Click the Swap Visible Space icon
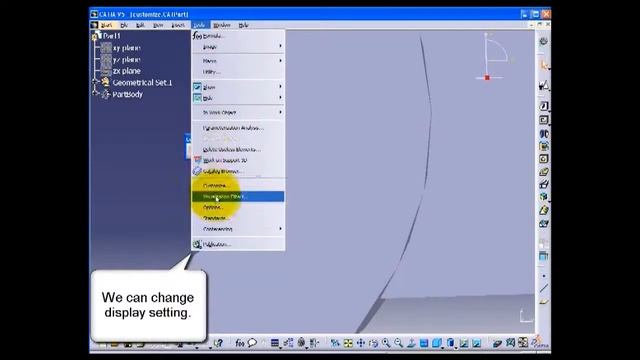 pyautogui.click(x=477, y=343)
